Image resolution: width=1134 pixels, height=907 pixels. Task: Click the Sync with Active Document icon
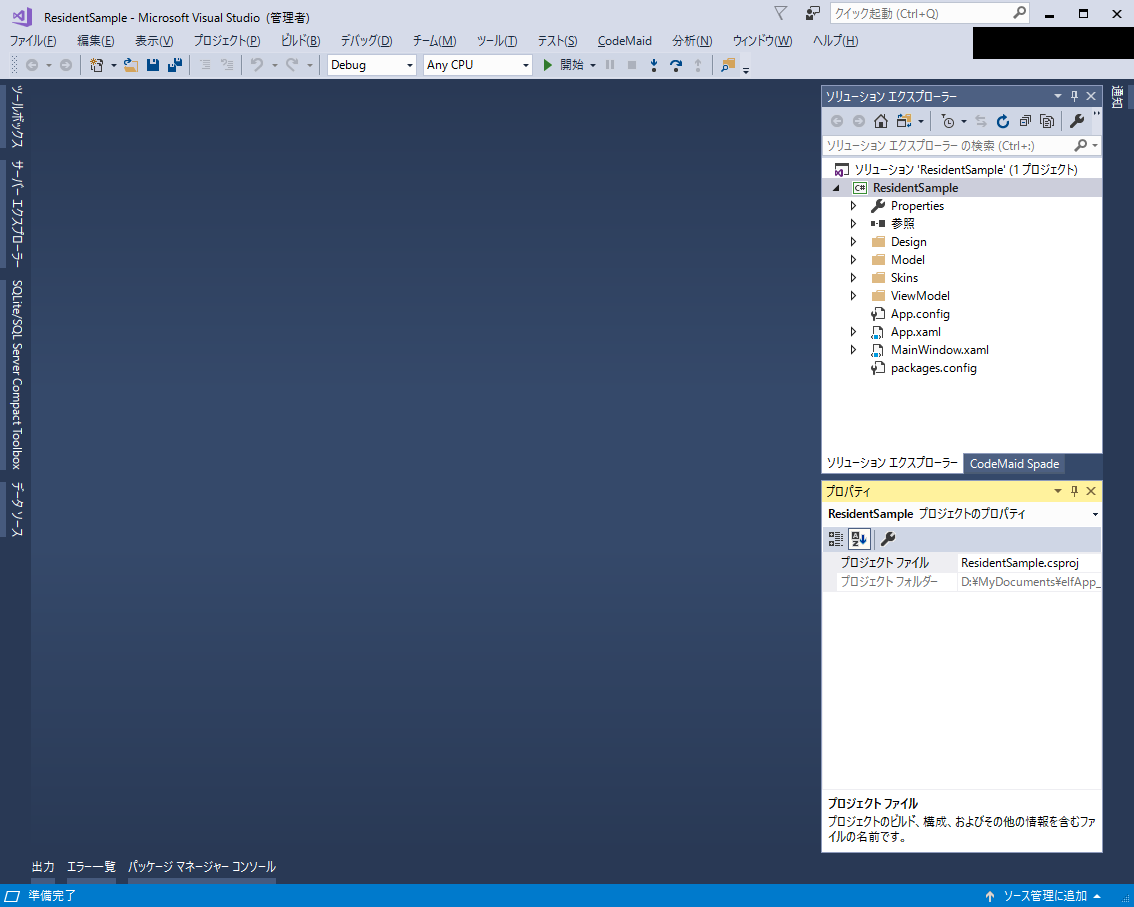(980, 122)
